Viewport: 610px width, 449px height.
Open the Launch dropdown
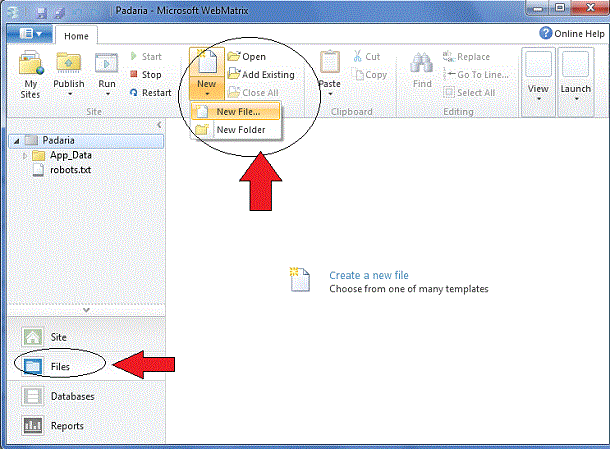click(576, 82)
